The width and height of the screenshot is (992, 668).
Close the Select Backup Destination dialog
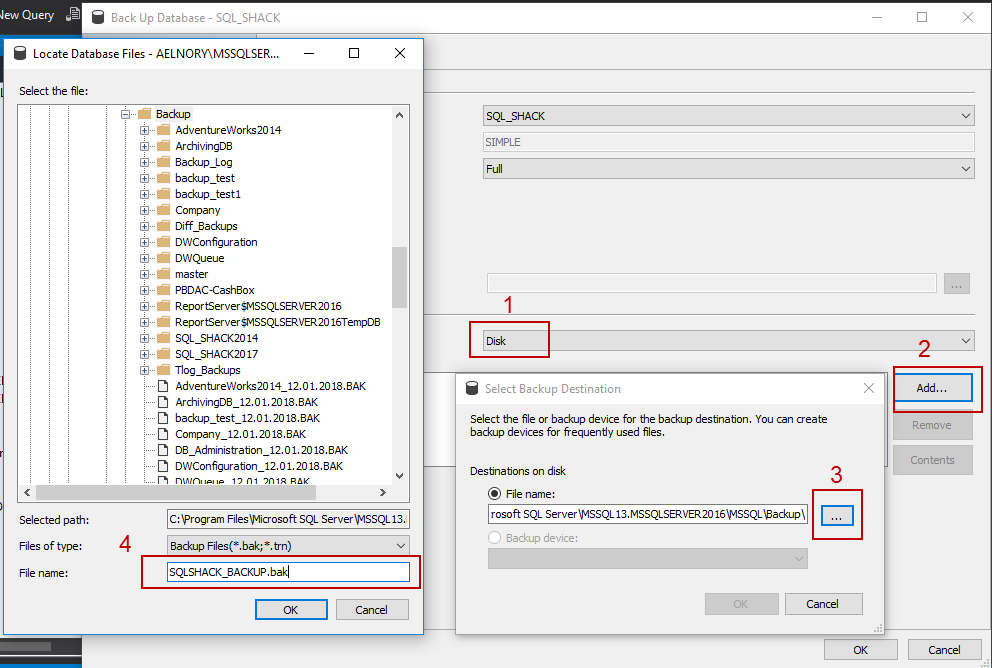click(869, 388)
